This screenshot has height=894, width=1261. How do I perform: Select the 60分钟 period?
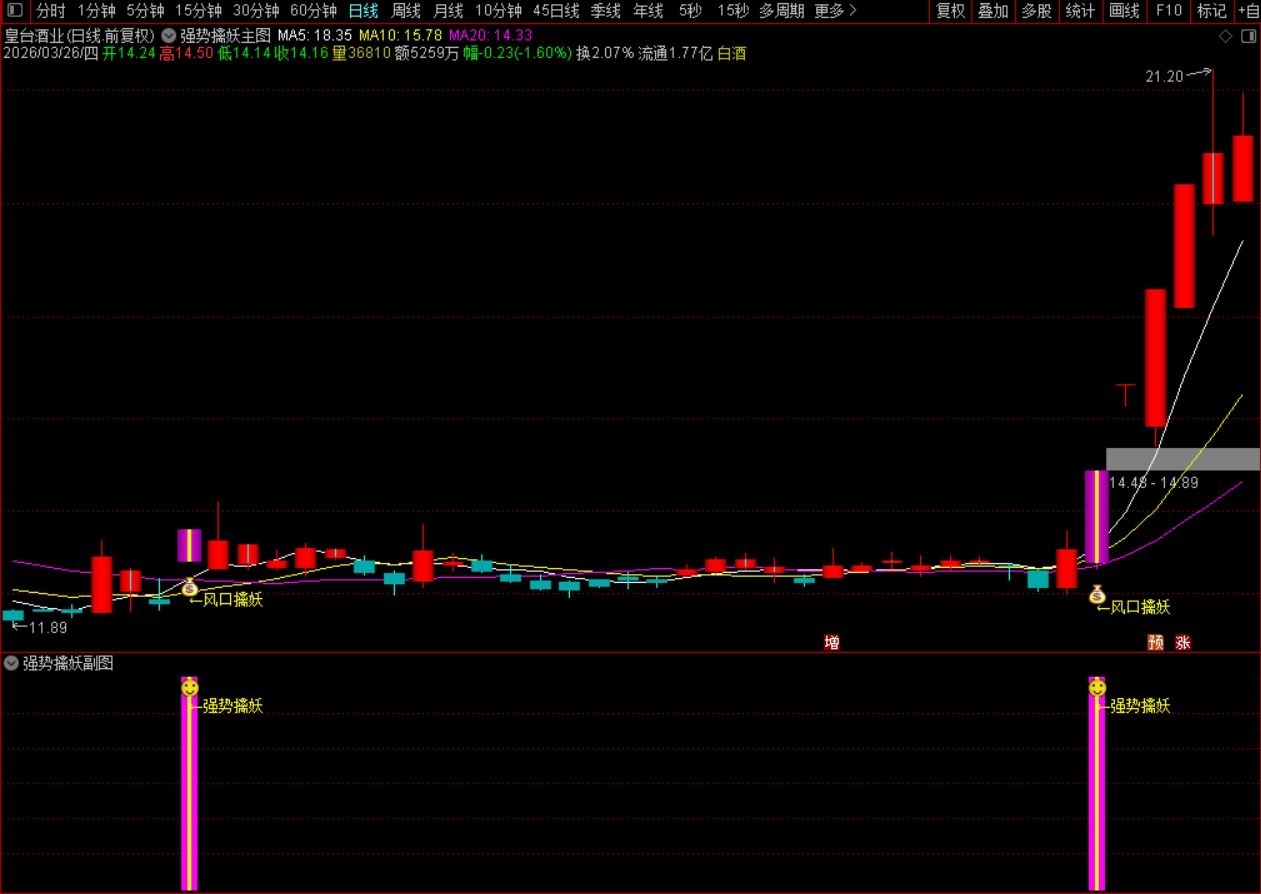tap(314, 11)
